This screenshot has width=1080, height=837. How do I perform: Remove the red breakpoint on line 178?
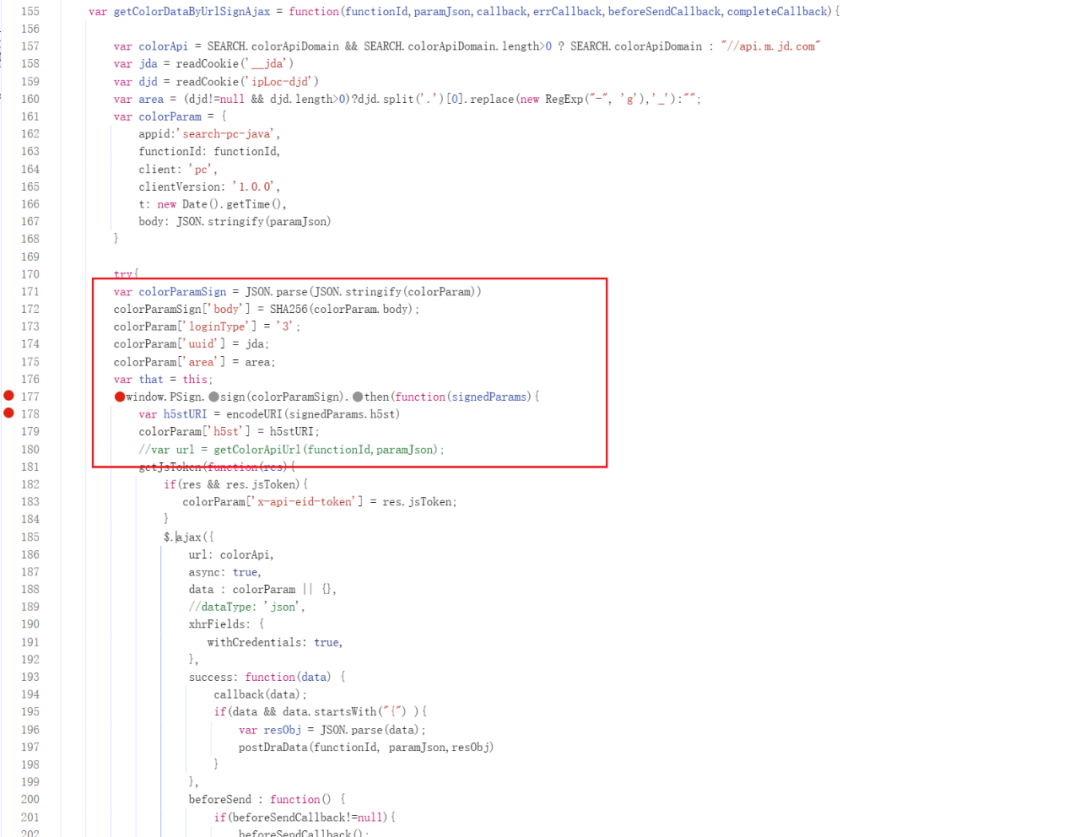tap(9, 414)
